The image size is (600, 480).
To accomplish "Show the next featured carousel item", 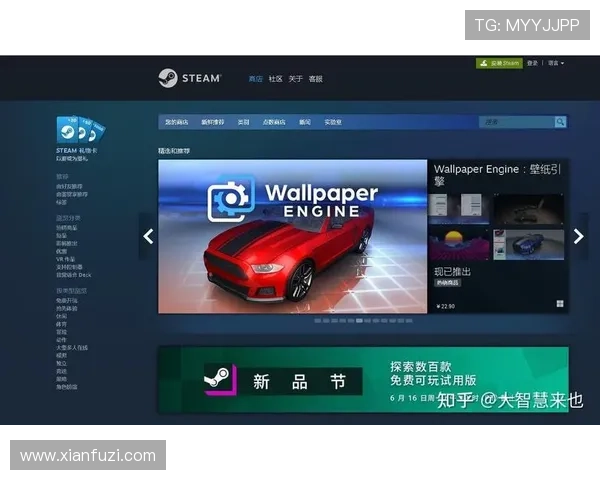I will pos(578,236).
